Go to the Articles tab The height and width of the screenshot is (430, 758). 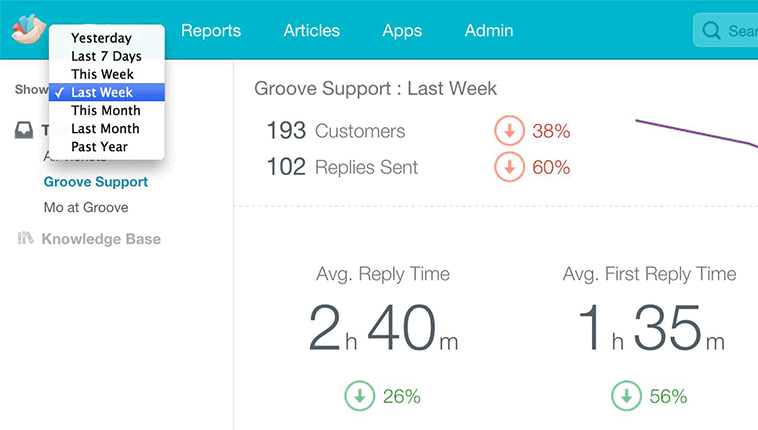point(312,30)
